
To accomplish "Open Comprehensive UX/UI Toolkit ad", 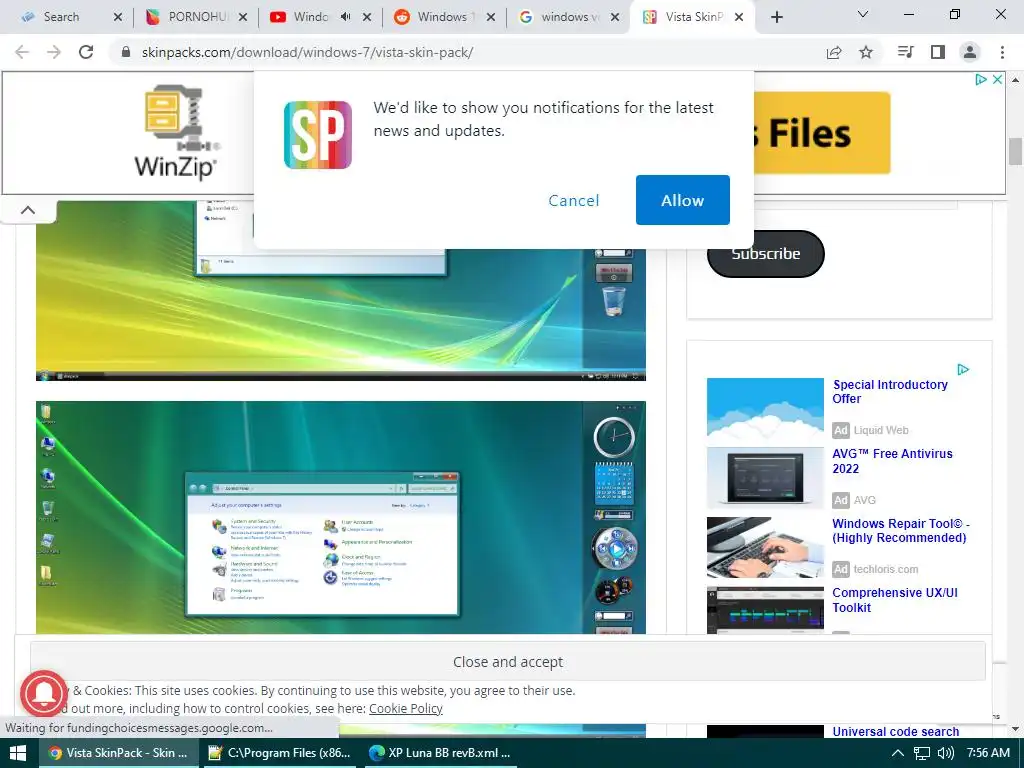I will click(x=895, y=600).
